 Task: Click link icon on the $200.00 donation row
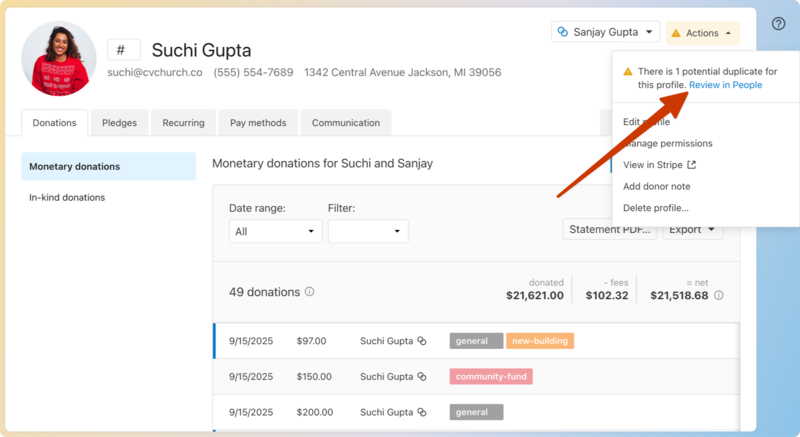tap(422, 412)
